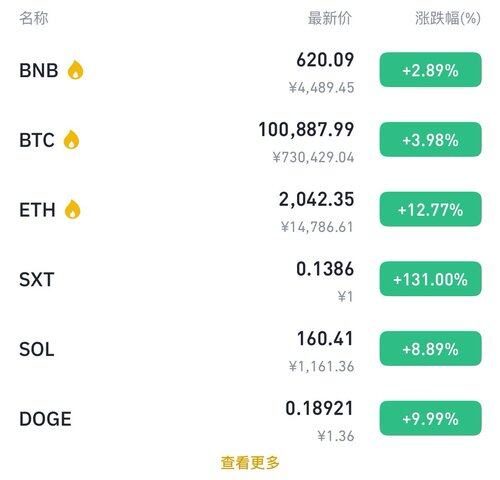Click BTC price 100,887.99
This screenshot has height=480, width=500.
point(306,130)
